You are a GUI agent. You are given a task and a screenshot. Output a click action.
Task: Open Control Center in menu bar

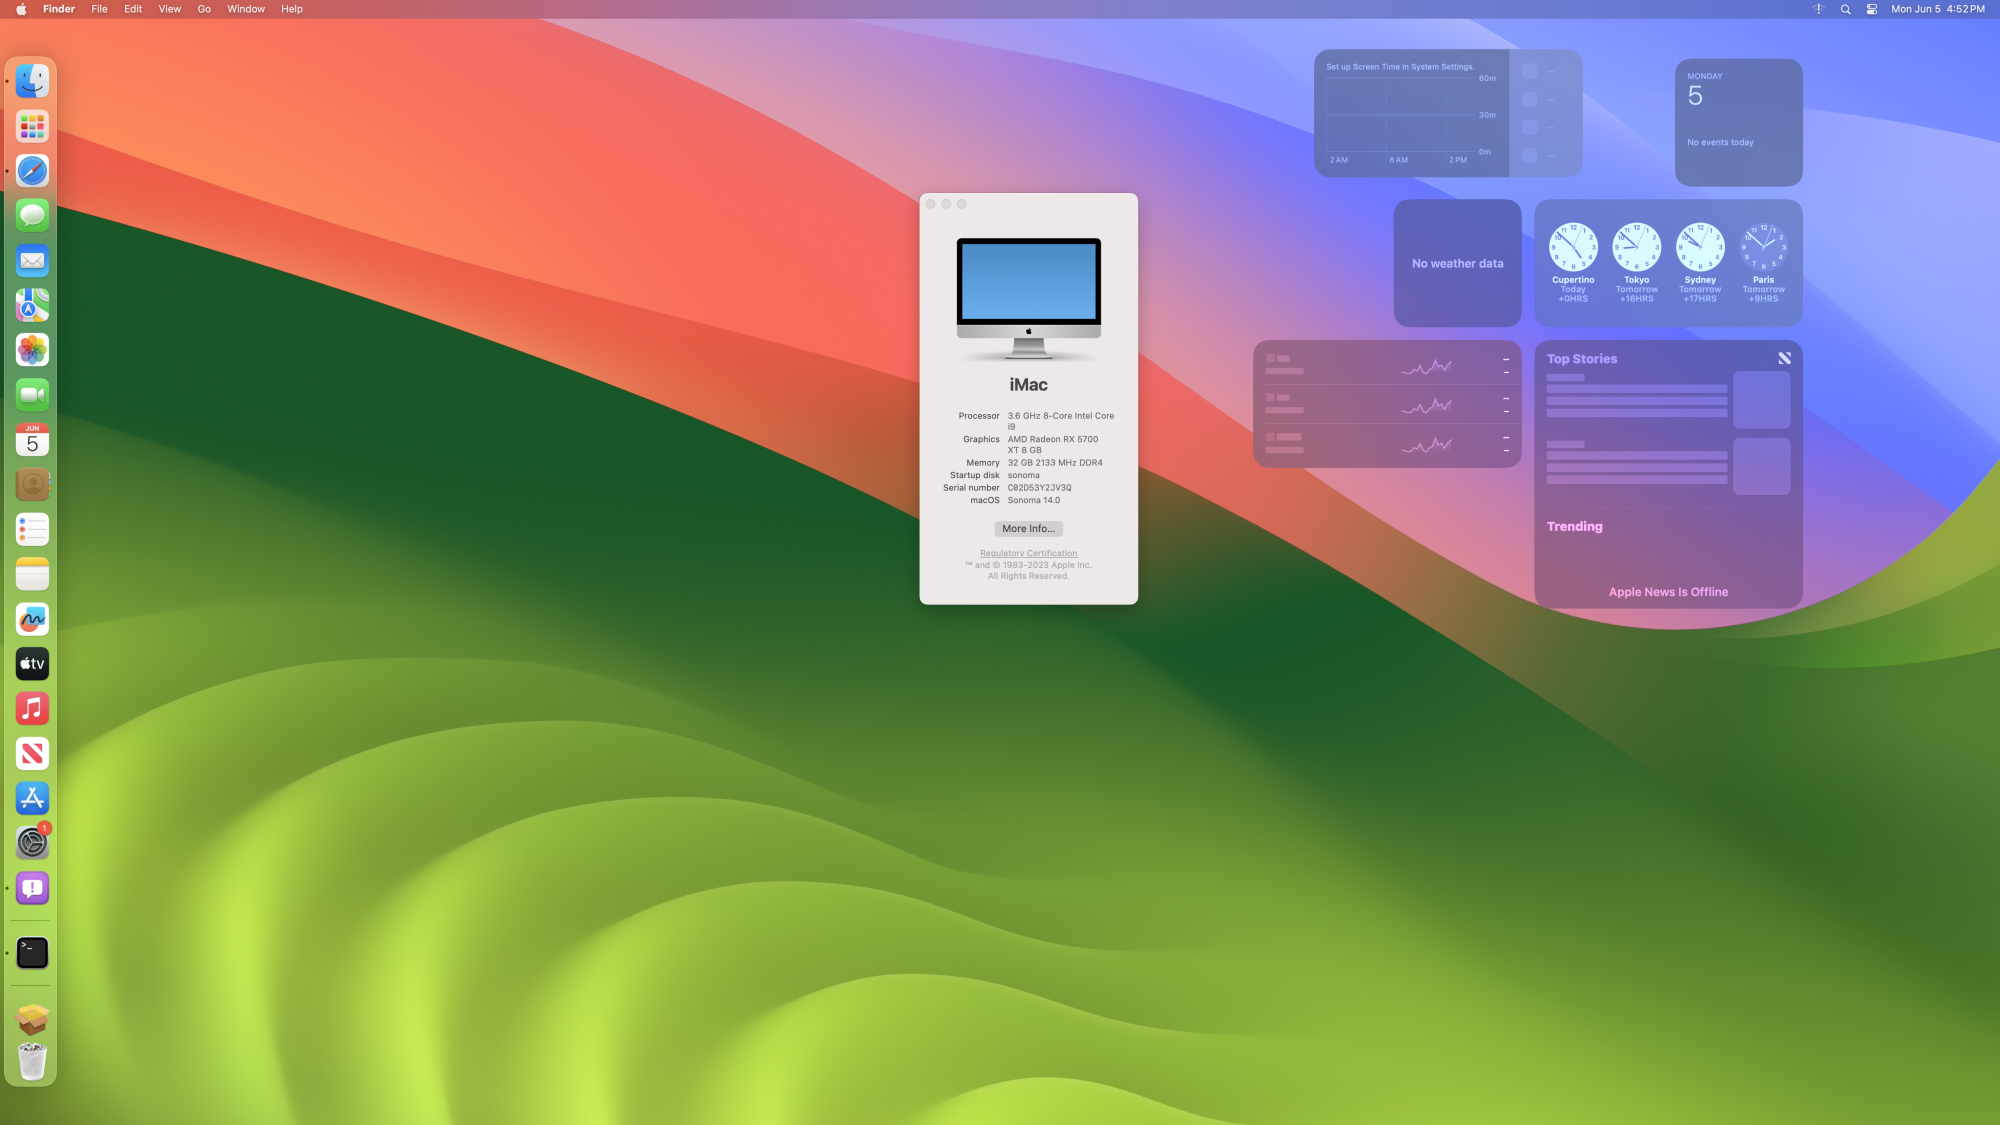1871,9
